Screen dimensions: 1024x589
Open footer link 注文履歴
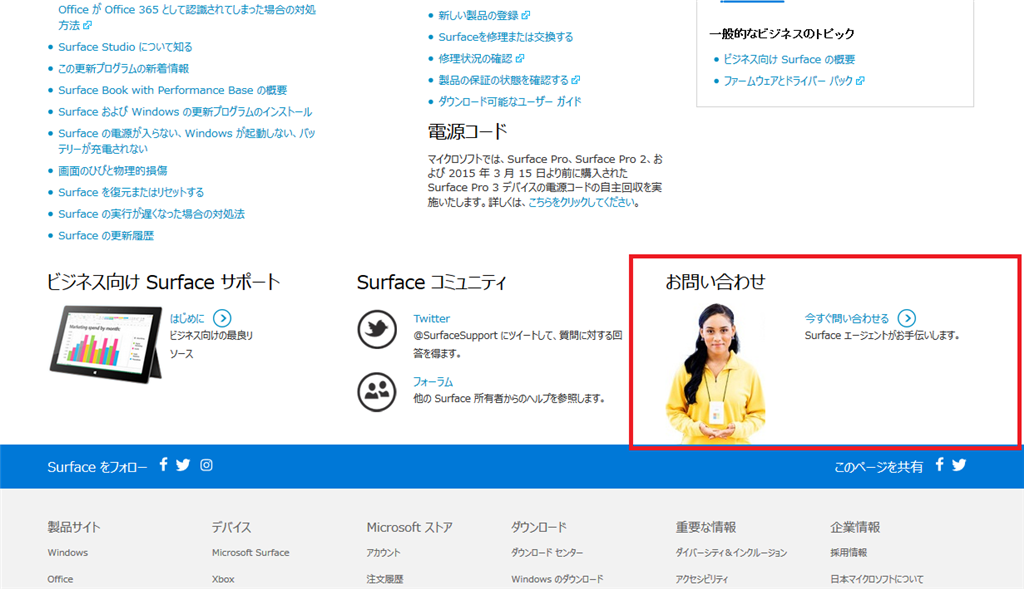tap(385, 579)
